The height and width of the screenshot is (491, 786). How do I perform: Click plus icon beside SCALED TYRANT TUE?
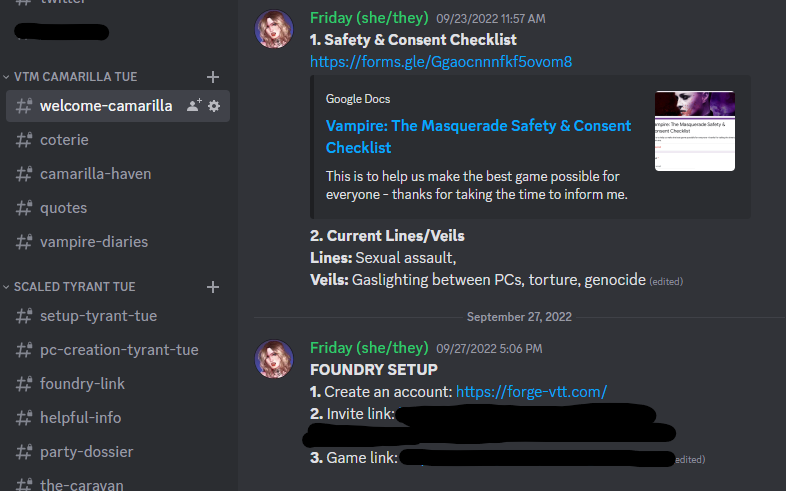pyautogui.click(x=212, y=287)
